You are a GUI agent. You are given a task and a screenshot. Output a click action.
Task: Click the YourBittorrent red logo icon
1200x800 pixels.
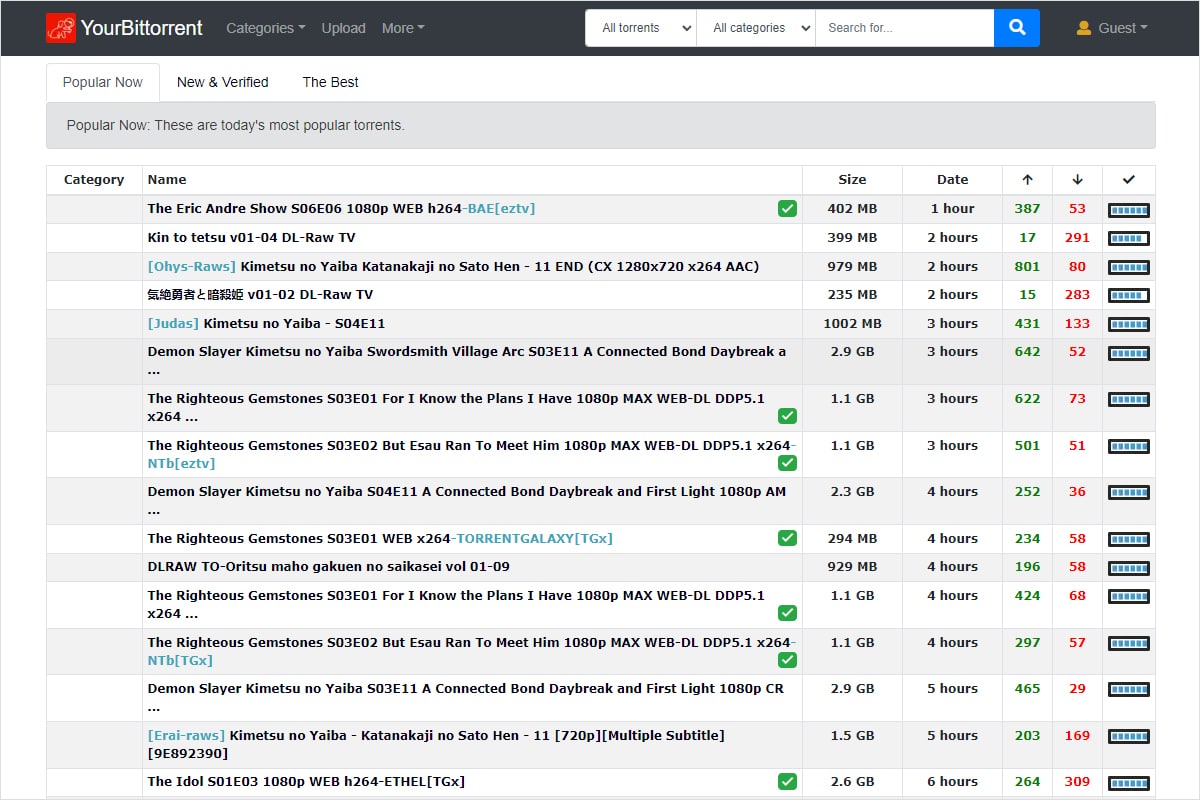60,28
